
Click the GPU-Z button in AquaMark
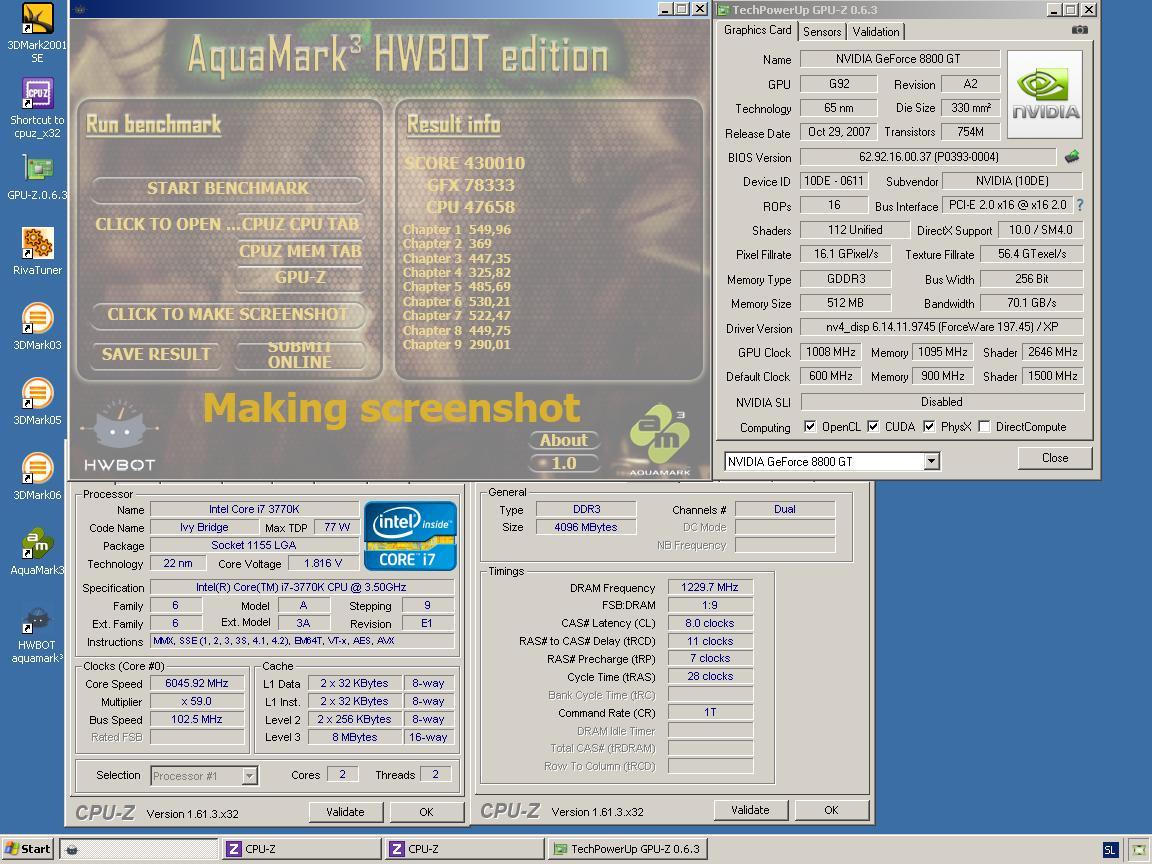pos(300,278)
